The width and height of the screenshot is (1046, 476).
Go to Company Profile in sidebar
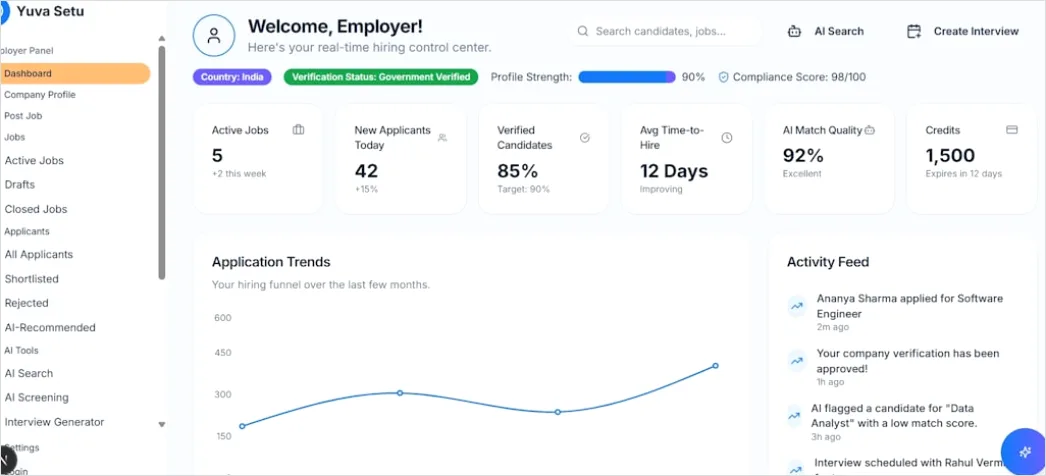pyautogui.click(x=40, y=95)
